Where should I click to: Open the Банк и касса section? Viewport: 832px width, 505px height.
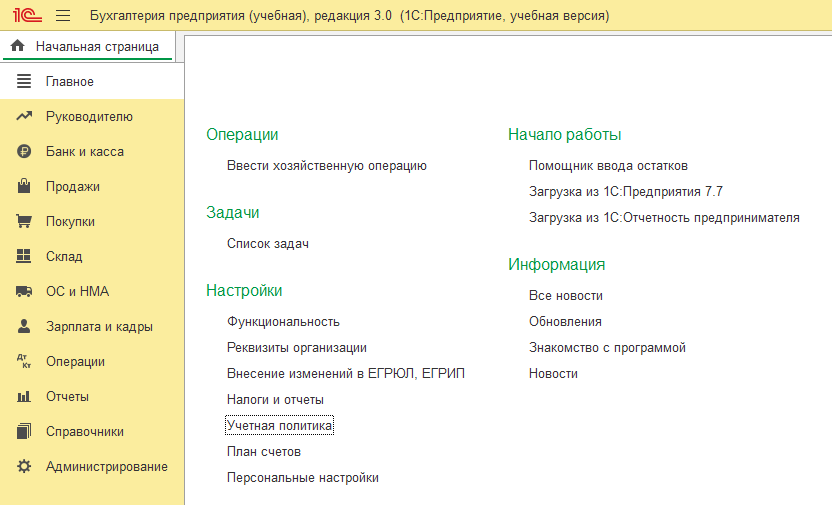[92, 151]
